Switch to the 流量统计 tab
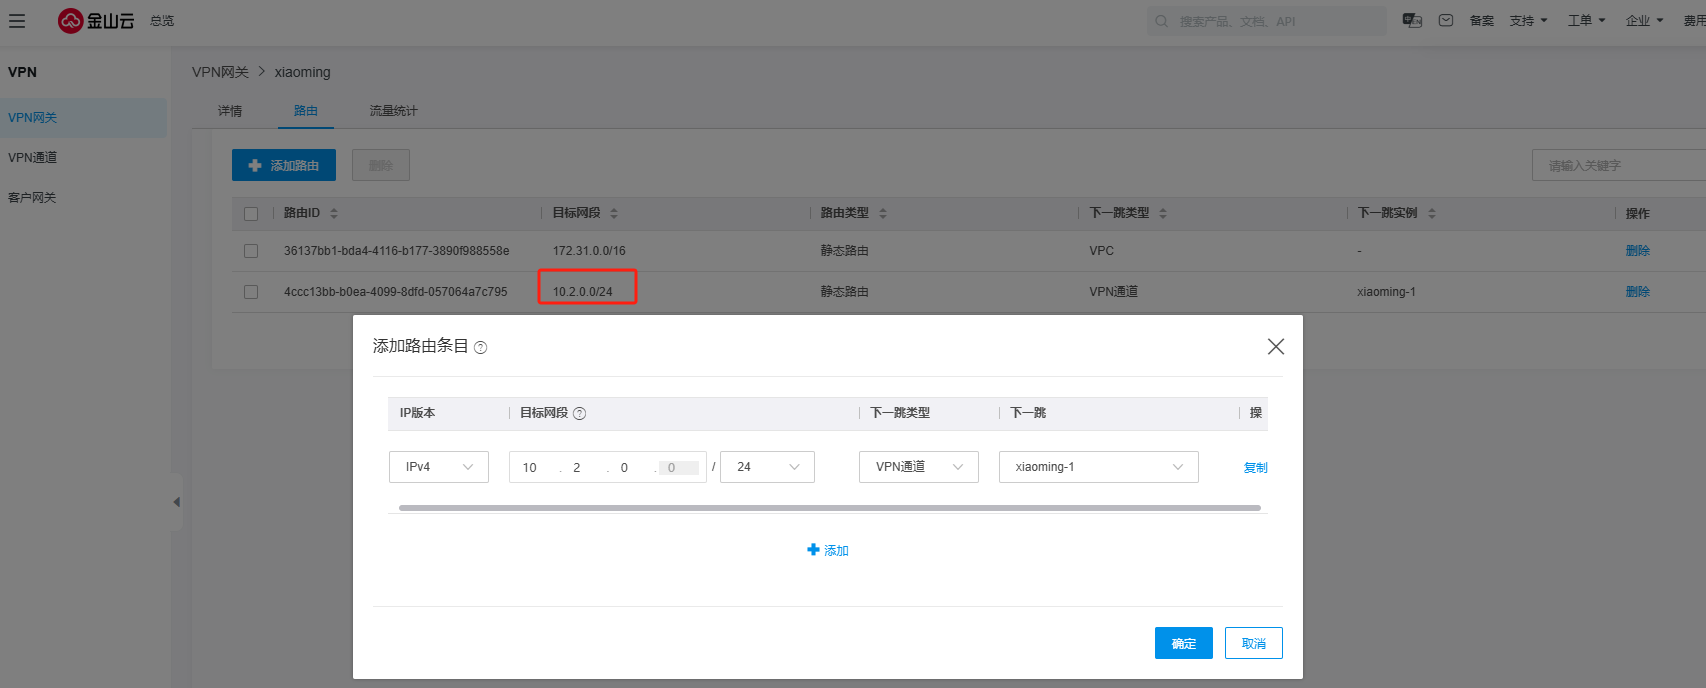 [x=393, y=111]
